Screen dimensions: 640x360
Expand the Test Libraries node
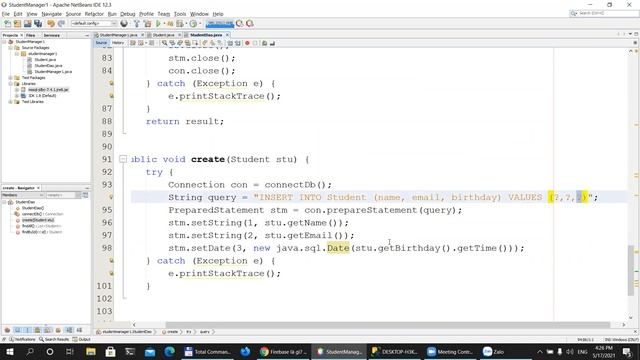point(11,102)
